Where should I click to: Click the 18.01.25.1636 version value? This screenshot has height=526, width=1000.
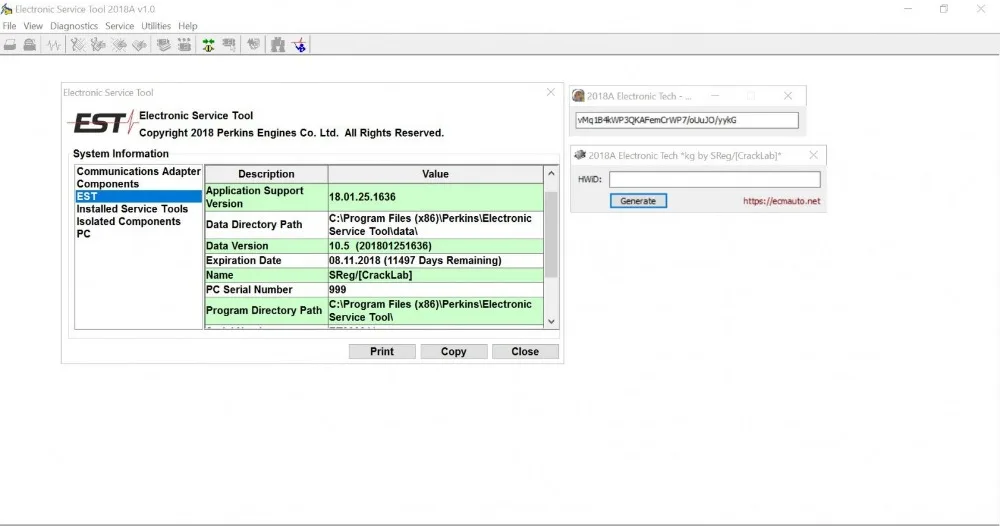click(x=362, y=197)
